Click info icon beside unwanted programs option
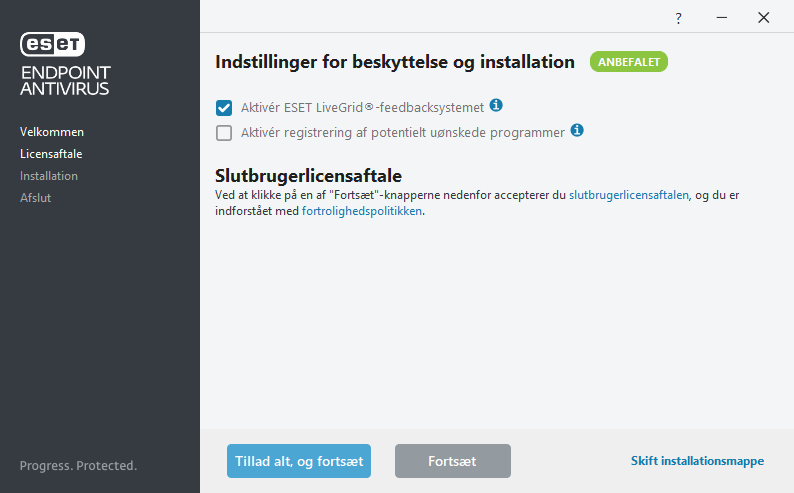The height and width of the screenshot is (493, 794). tap(577, 130)
